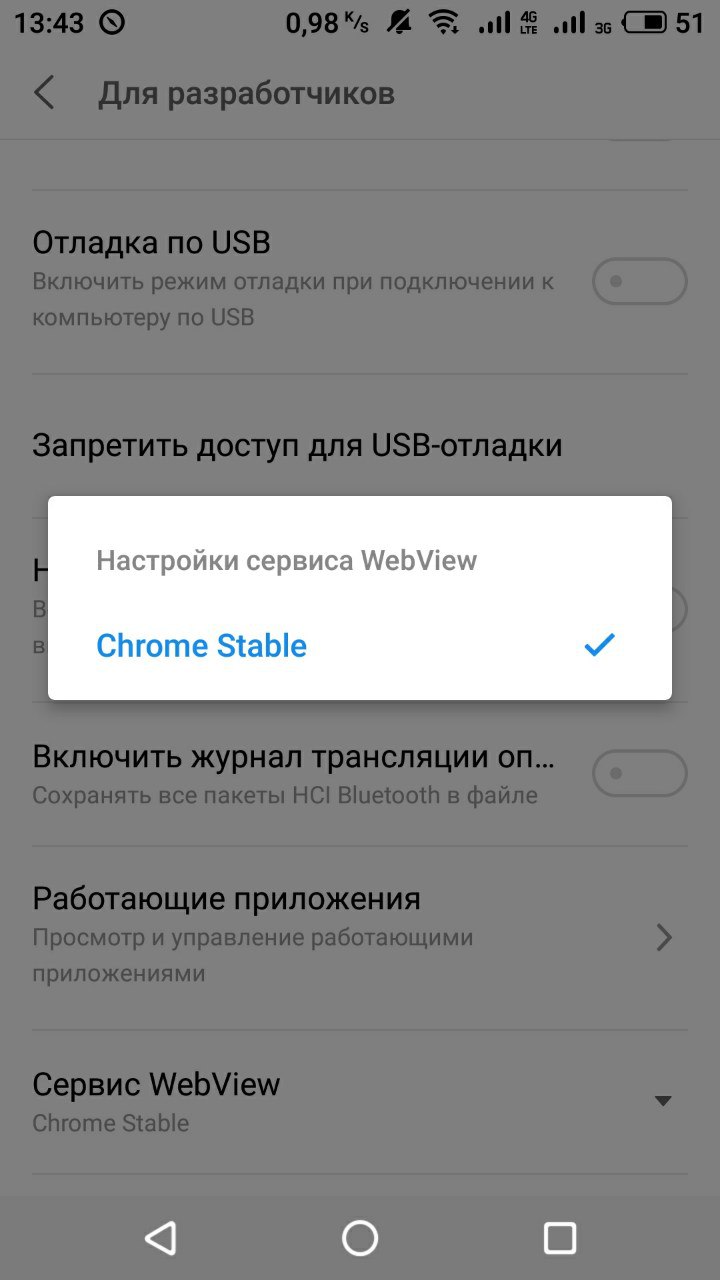Viewport: 720px width, 1280px height.
Task: Toggle the USB debugging switch
Action: (640, 281)
